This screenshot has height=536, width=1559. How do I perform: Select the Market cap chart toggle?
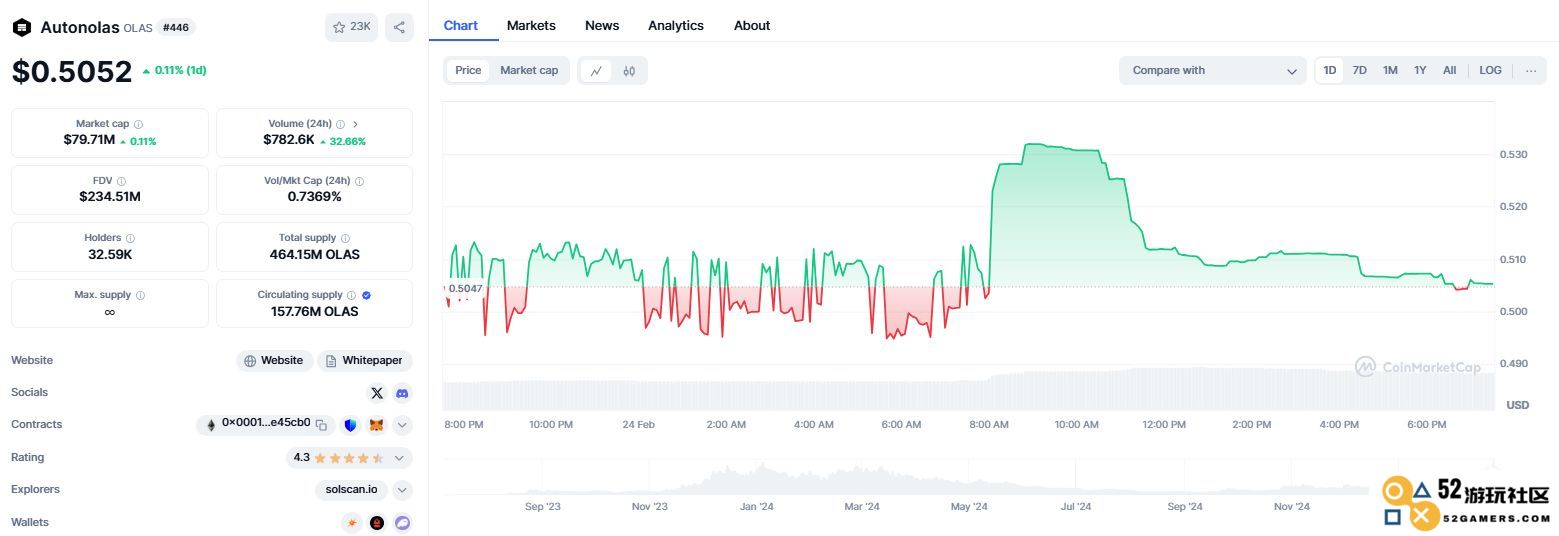tap(529, 70)
